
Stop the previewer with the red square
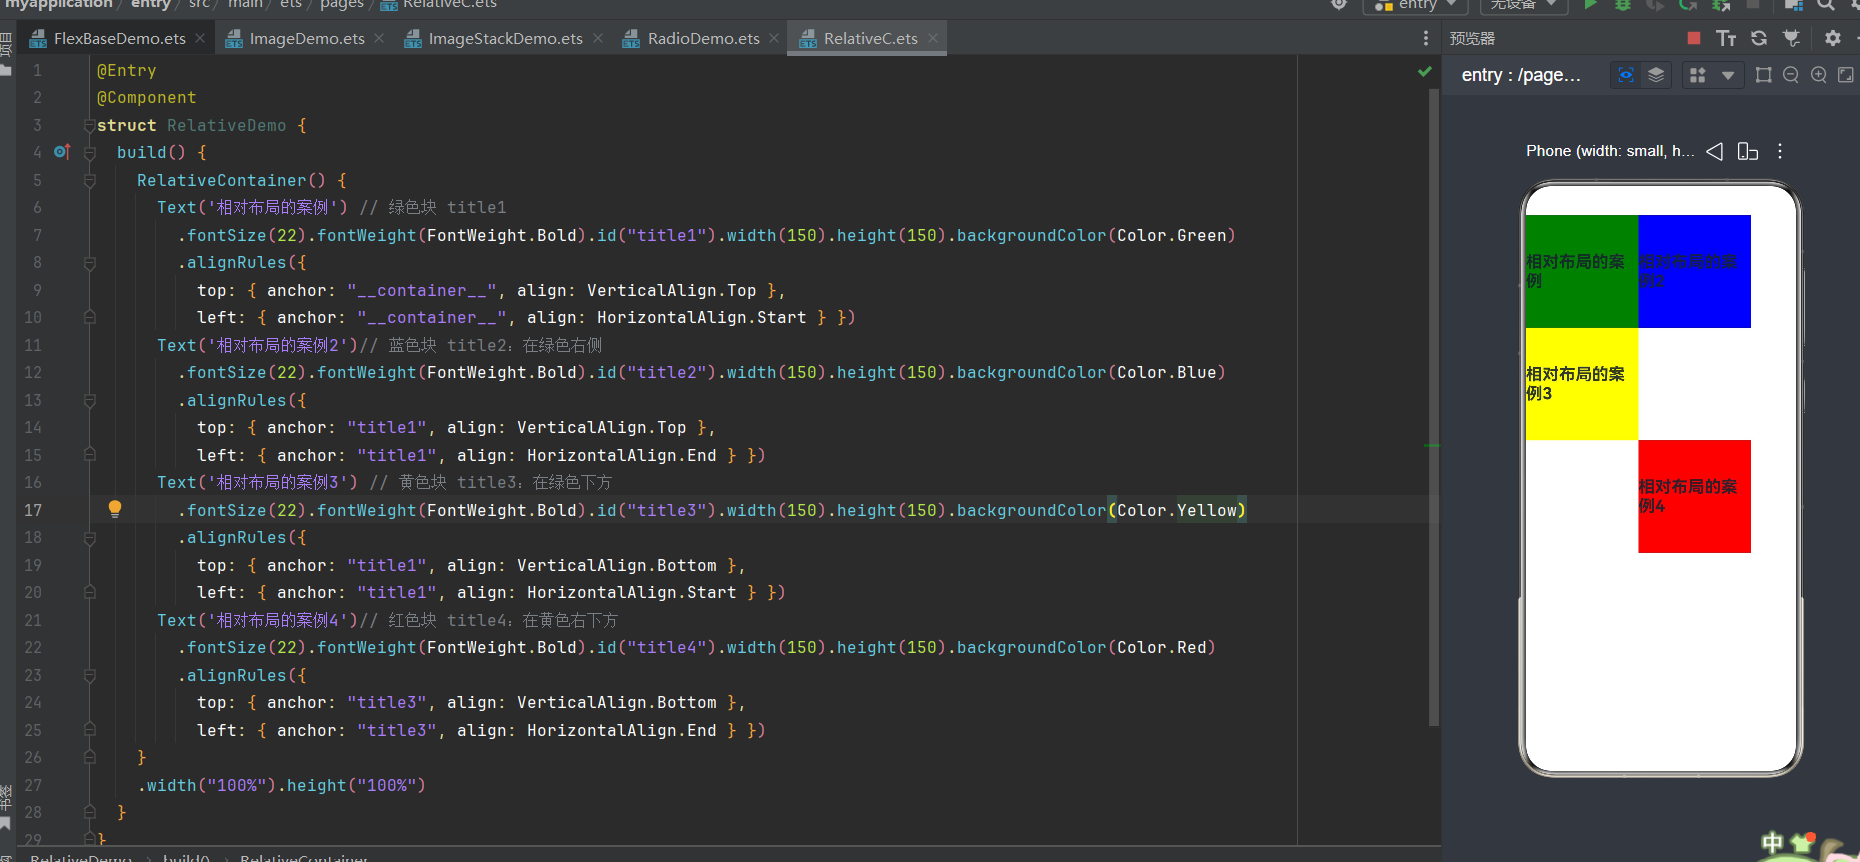tap(1694, 38)
